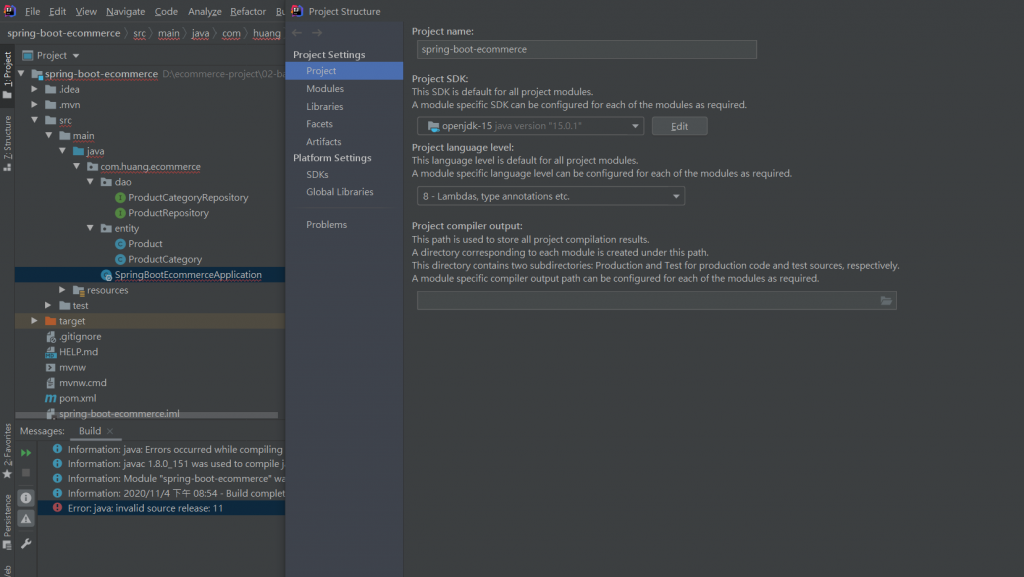Collapse the src folder
This screenshot has width=1024, height=577.
pyautogui.click(x=35, y=120)
